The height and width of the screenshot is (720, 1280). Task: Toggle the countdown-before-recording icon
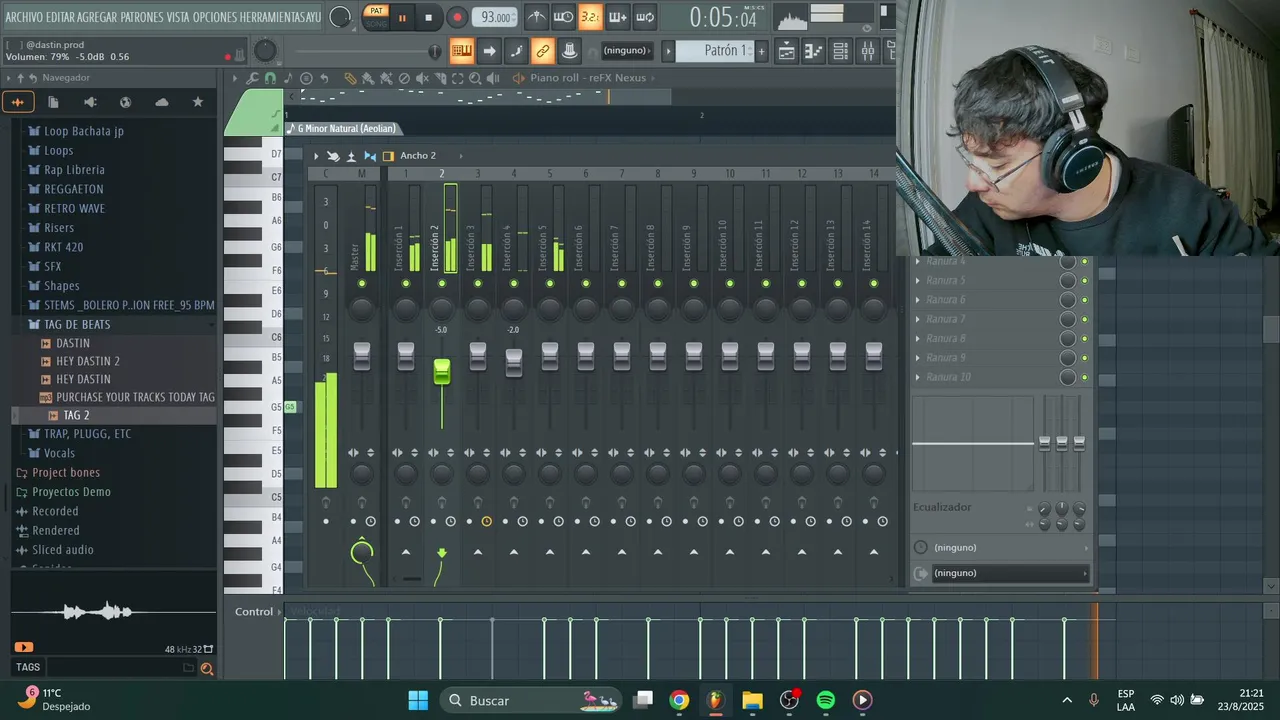pyautogui.click(x=590, y=17)
